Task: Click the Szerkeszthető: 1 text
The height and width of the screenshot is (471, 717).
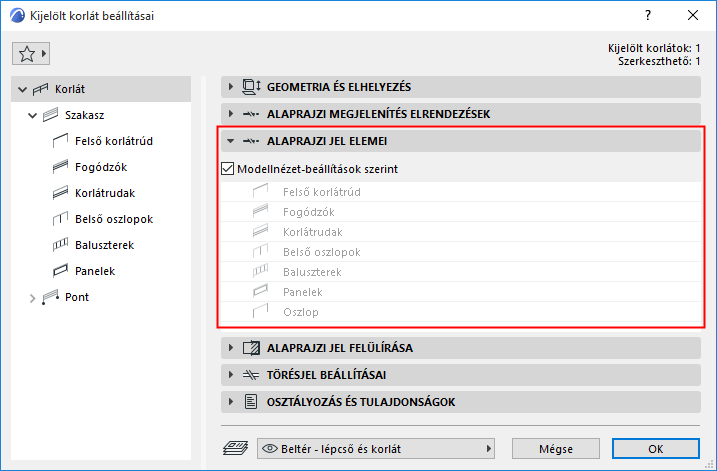Action: coord(659,61)
